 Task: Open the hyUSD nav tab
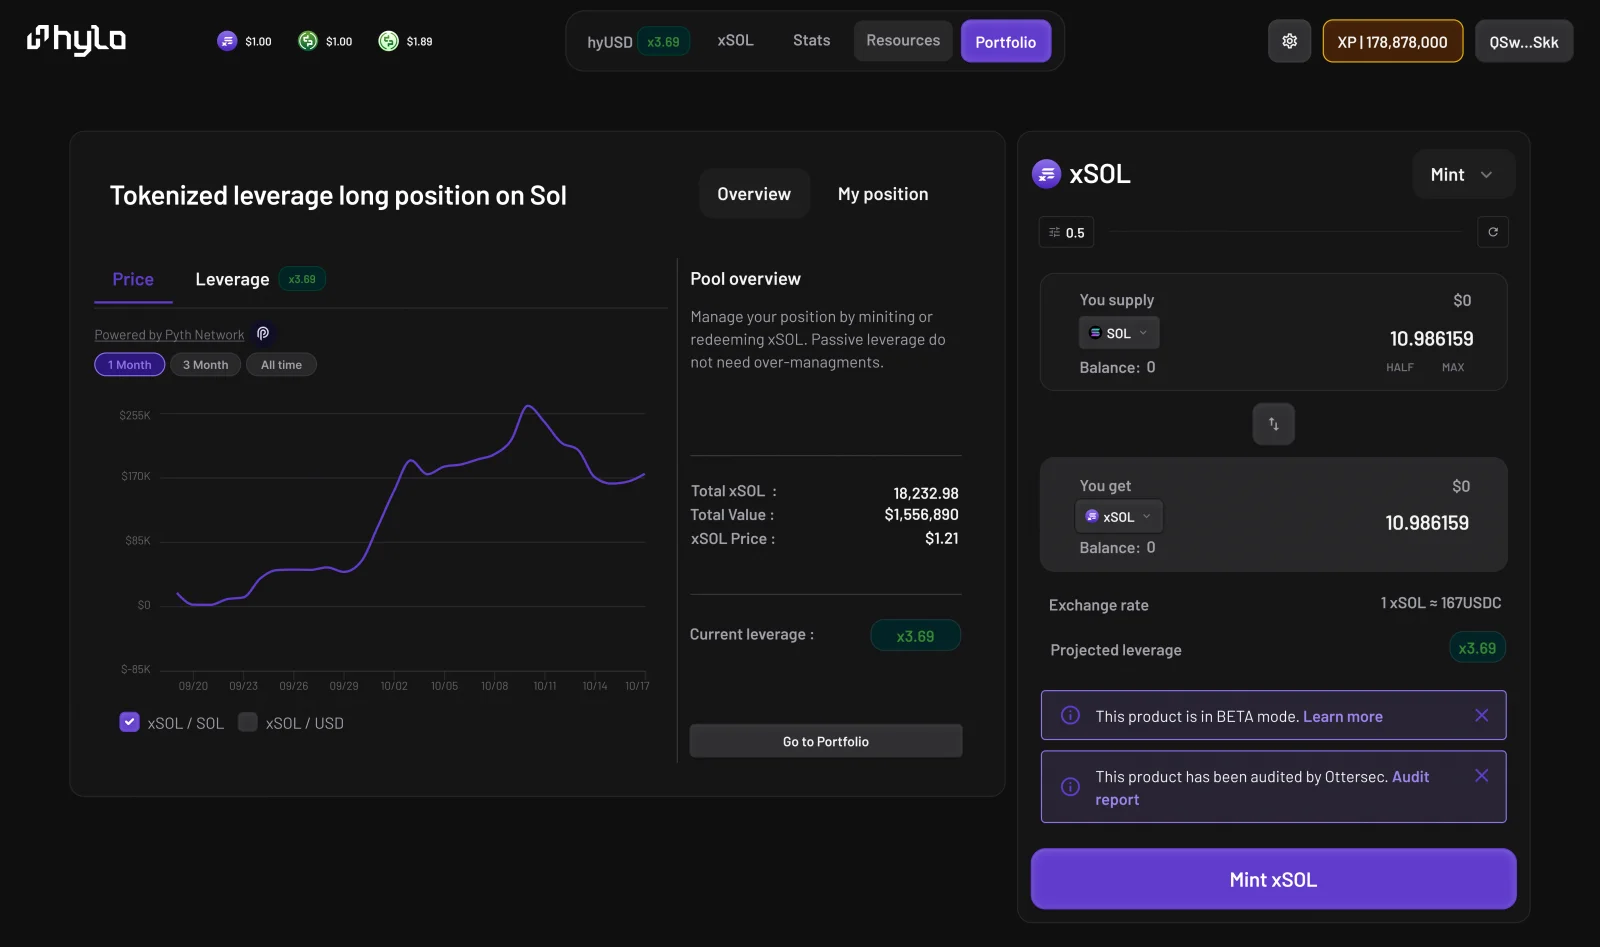[x=610, y=42]
